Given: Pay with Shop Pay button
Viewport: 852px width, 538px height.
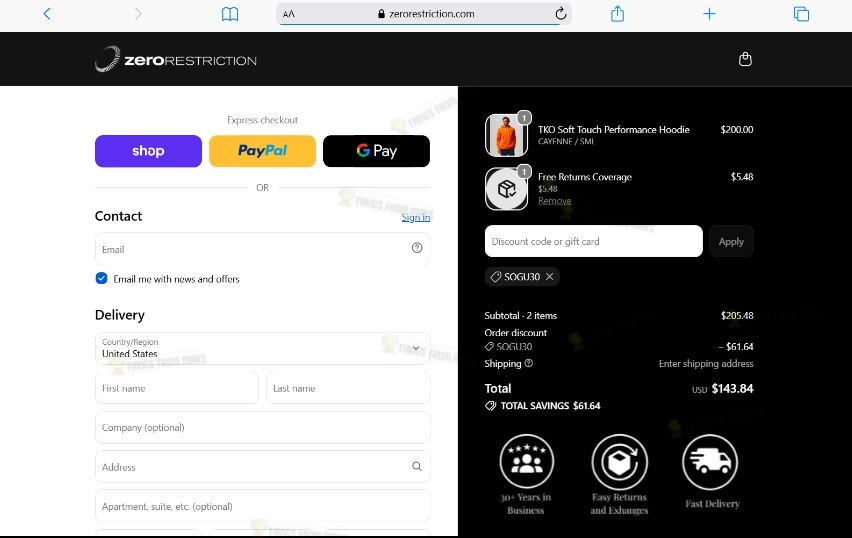Looking at the screenshot, I should (148, 151).
